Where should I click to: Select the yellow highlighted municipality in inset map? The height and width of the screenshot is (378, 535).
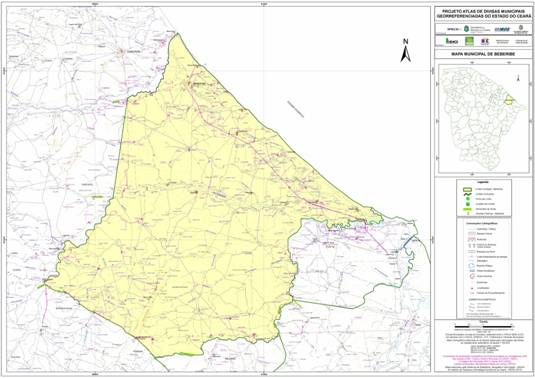(508, 101)
